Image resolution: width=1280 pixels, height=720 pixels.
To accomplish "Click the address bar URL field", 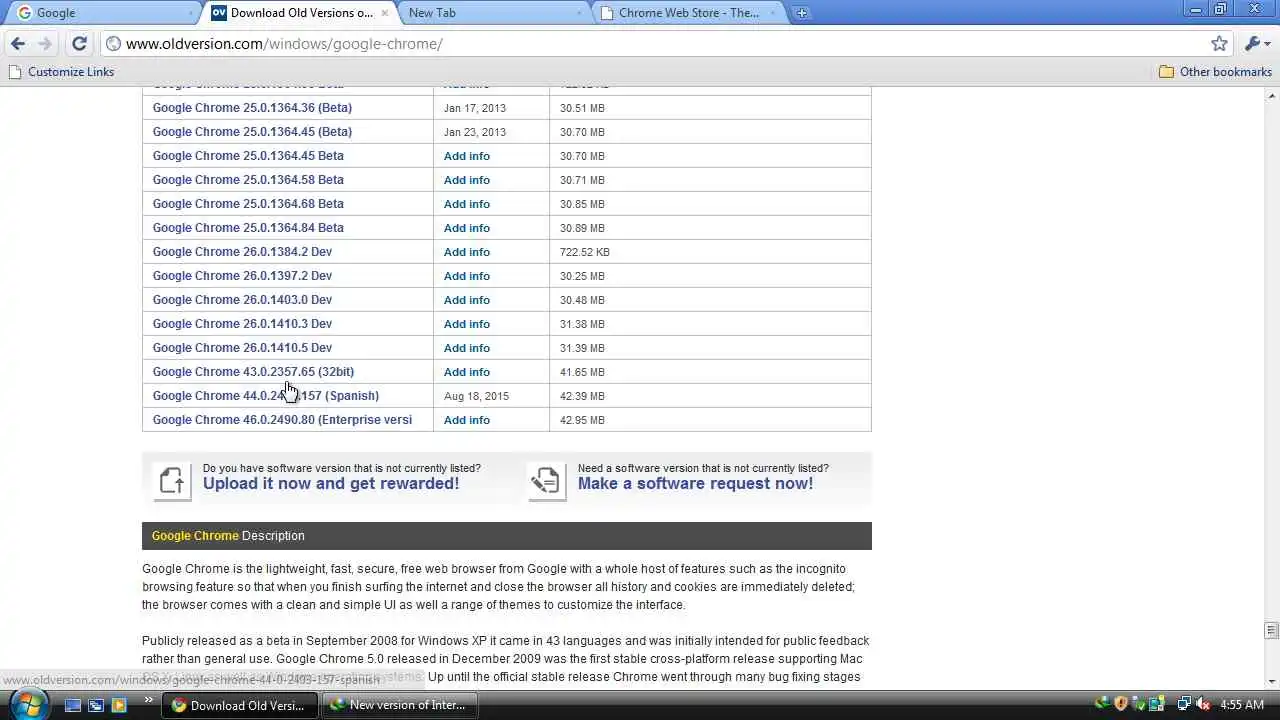I will point(655,44).
